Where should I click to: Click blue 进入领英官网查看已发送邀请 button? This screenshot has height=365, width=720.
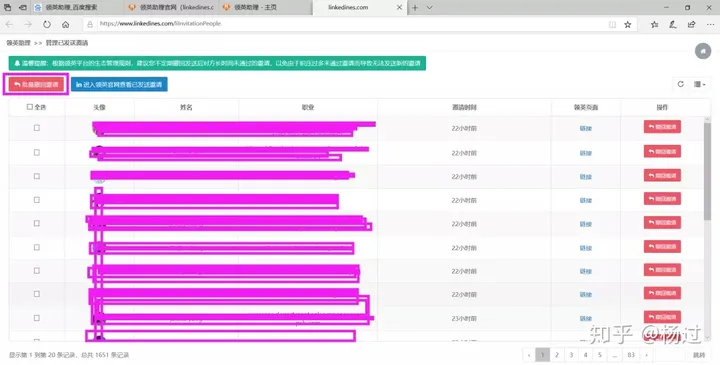pos(119,84)
